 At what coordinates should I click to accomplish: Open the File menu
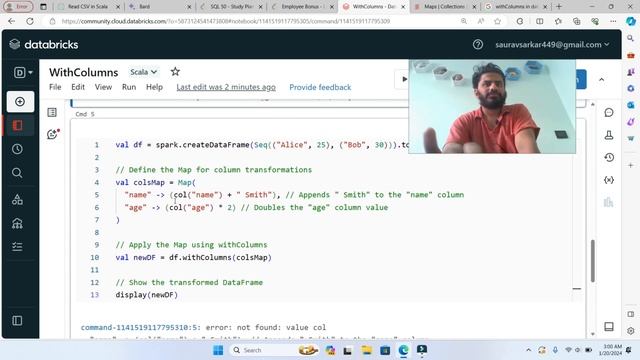point(55,87)
